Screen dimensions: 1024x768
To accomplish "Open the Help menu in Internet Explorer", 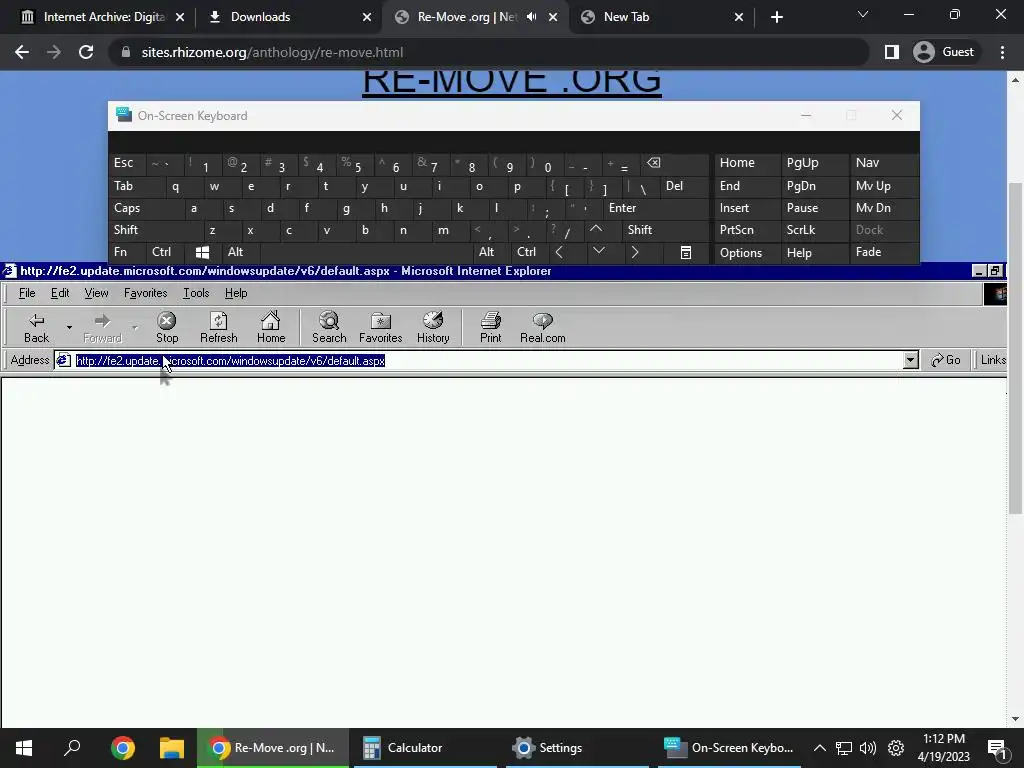I will click(236, 293).
